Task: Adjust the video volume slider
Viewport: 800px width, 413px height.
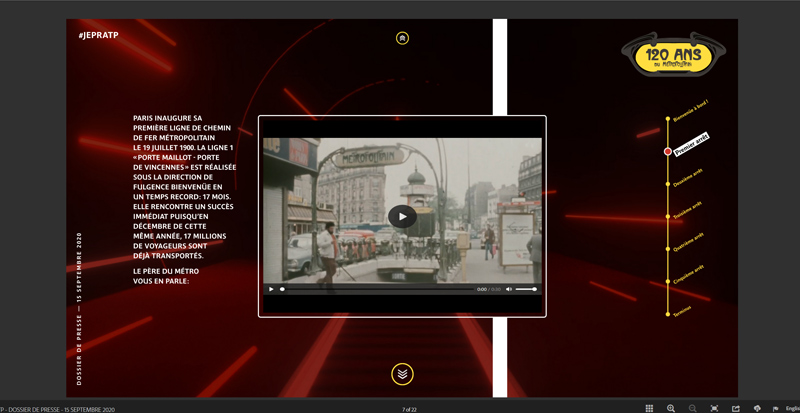Action: (527, 289)
